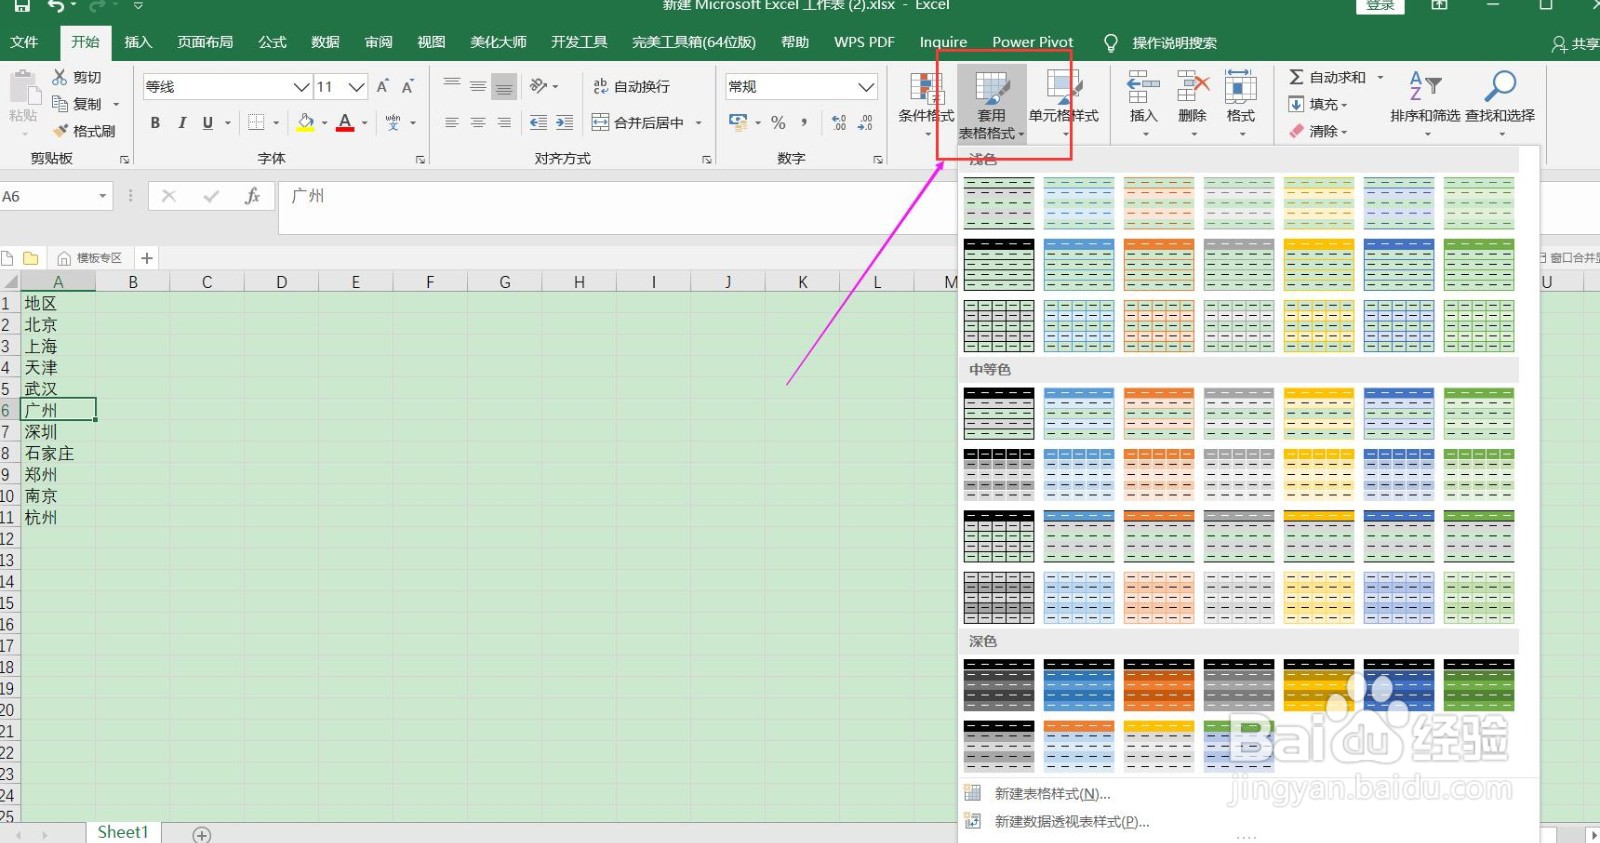Viewport: 1600px width, 843px height.
Task: Apply red font color A
Action: click(x=345, y=123)
